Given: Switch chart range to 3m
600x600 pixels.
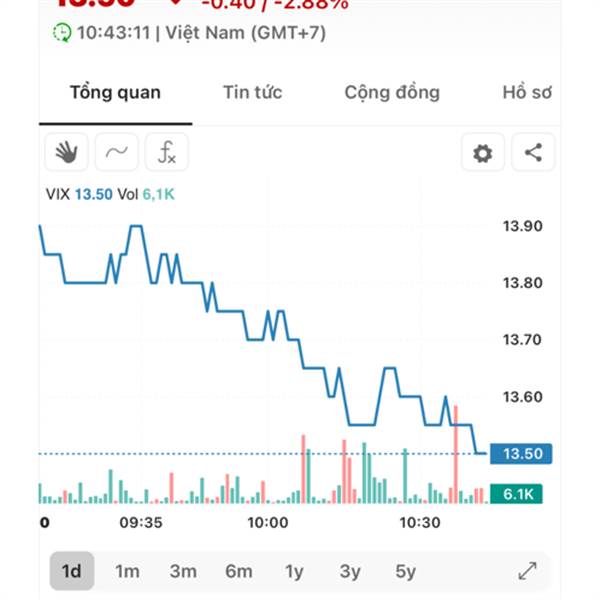Looking at the screenshot, I should [x=183, y=571].
